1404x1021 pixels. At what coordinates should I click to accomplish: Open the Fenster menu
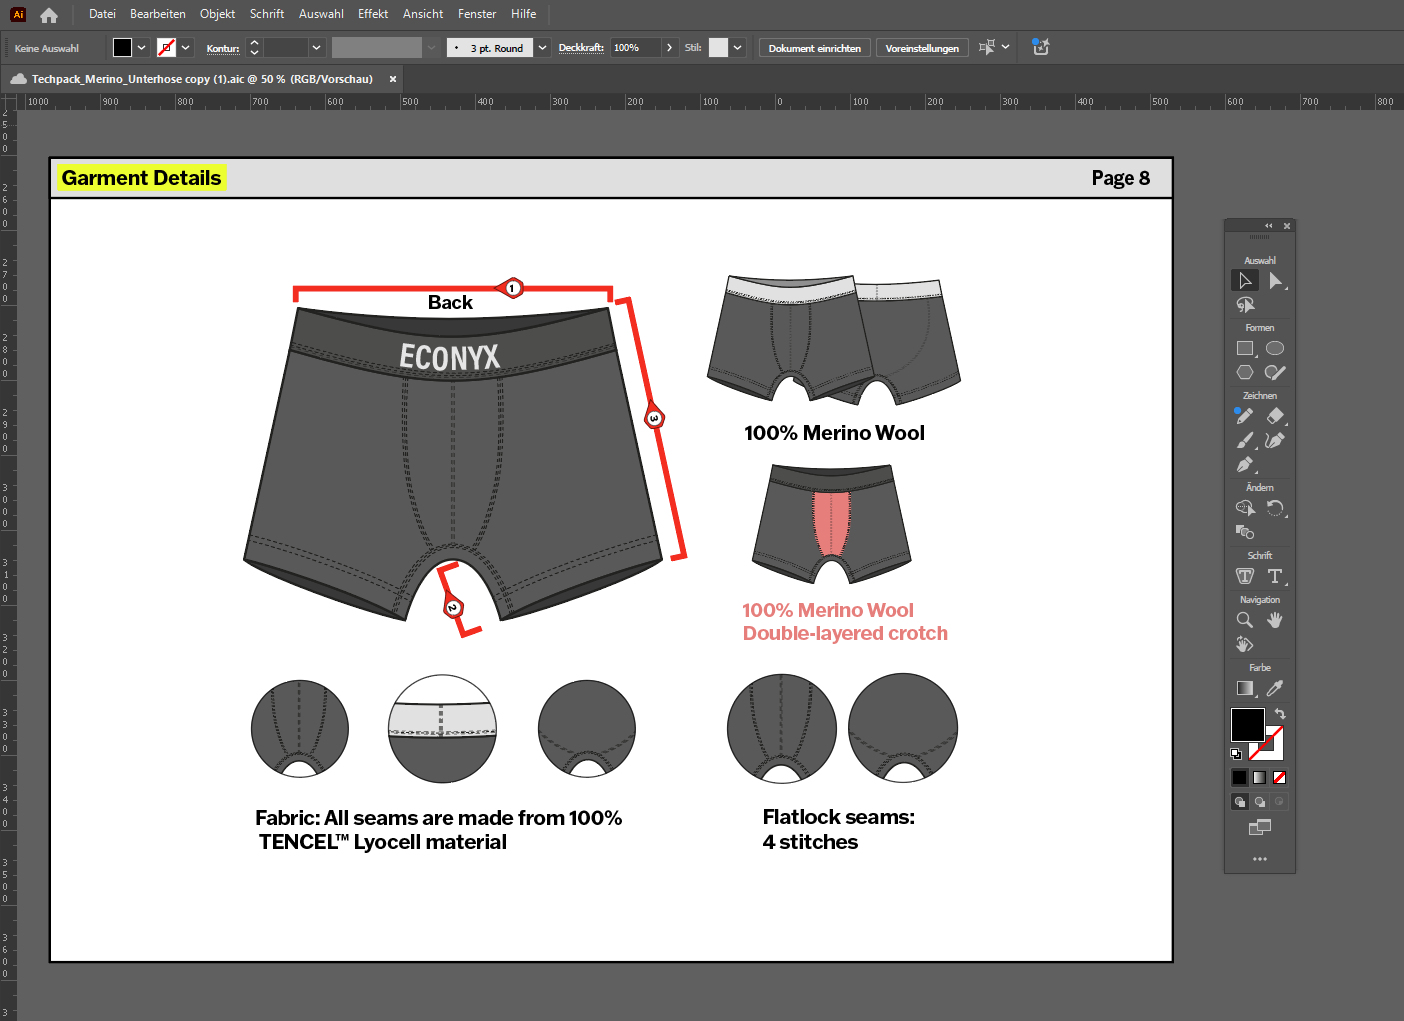pos(477,14)
